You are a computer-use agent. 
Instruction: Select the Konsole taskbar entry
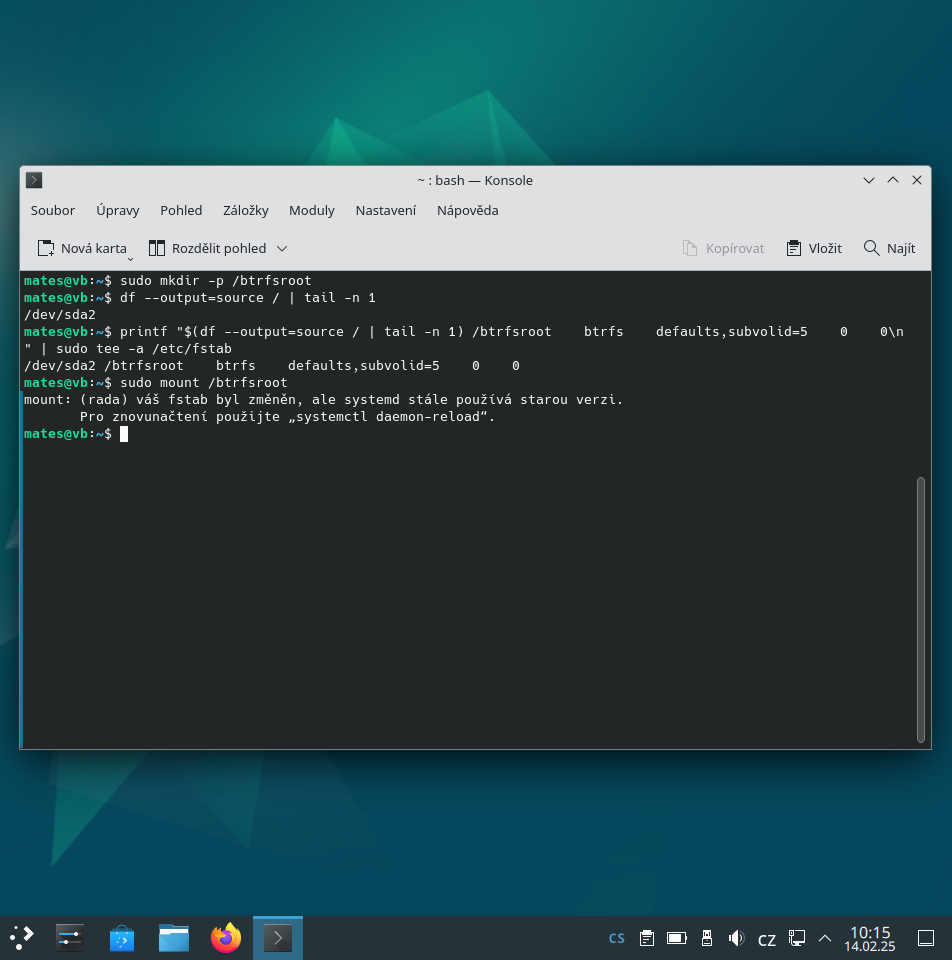278,938
